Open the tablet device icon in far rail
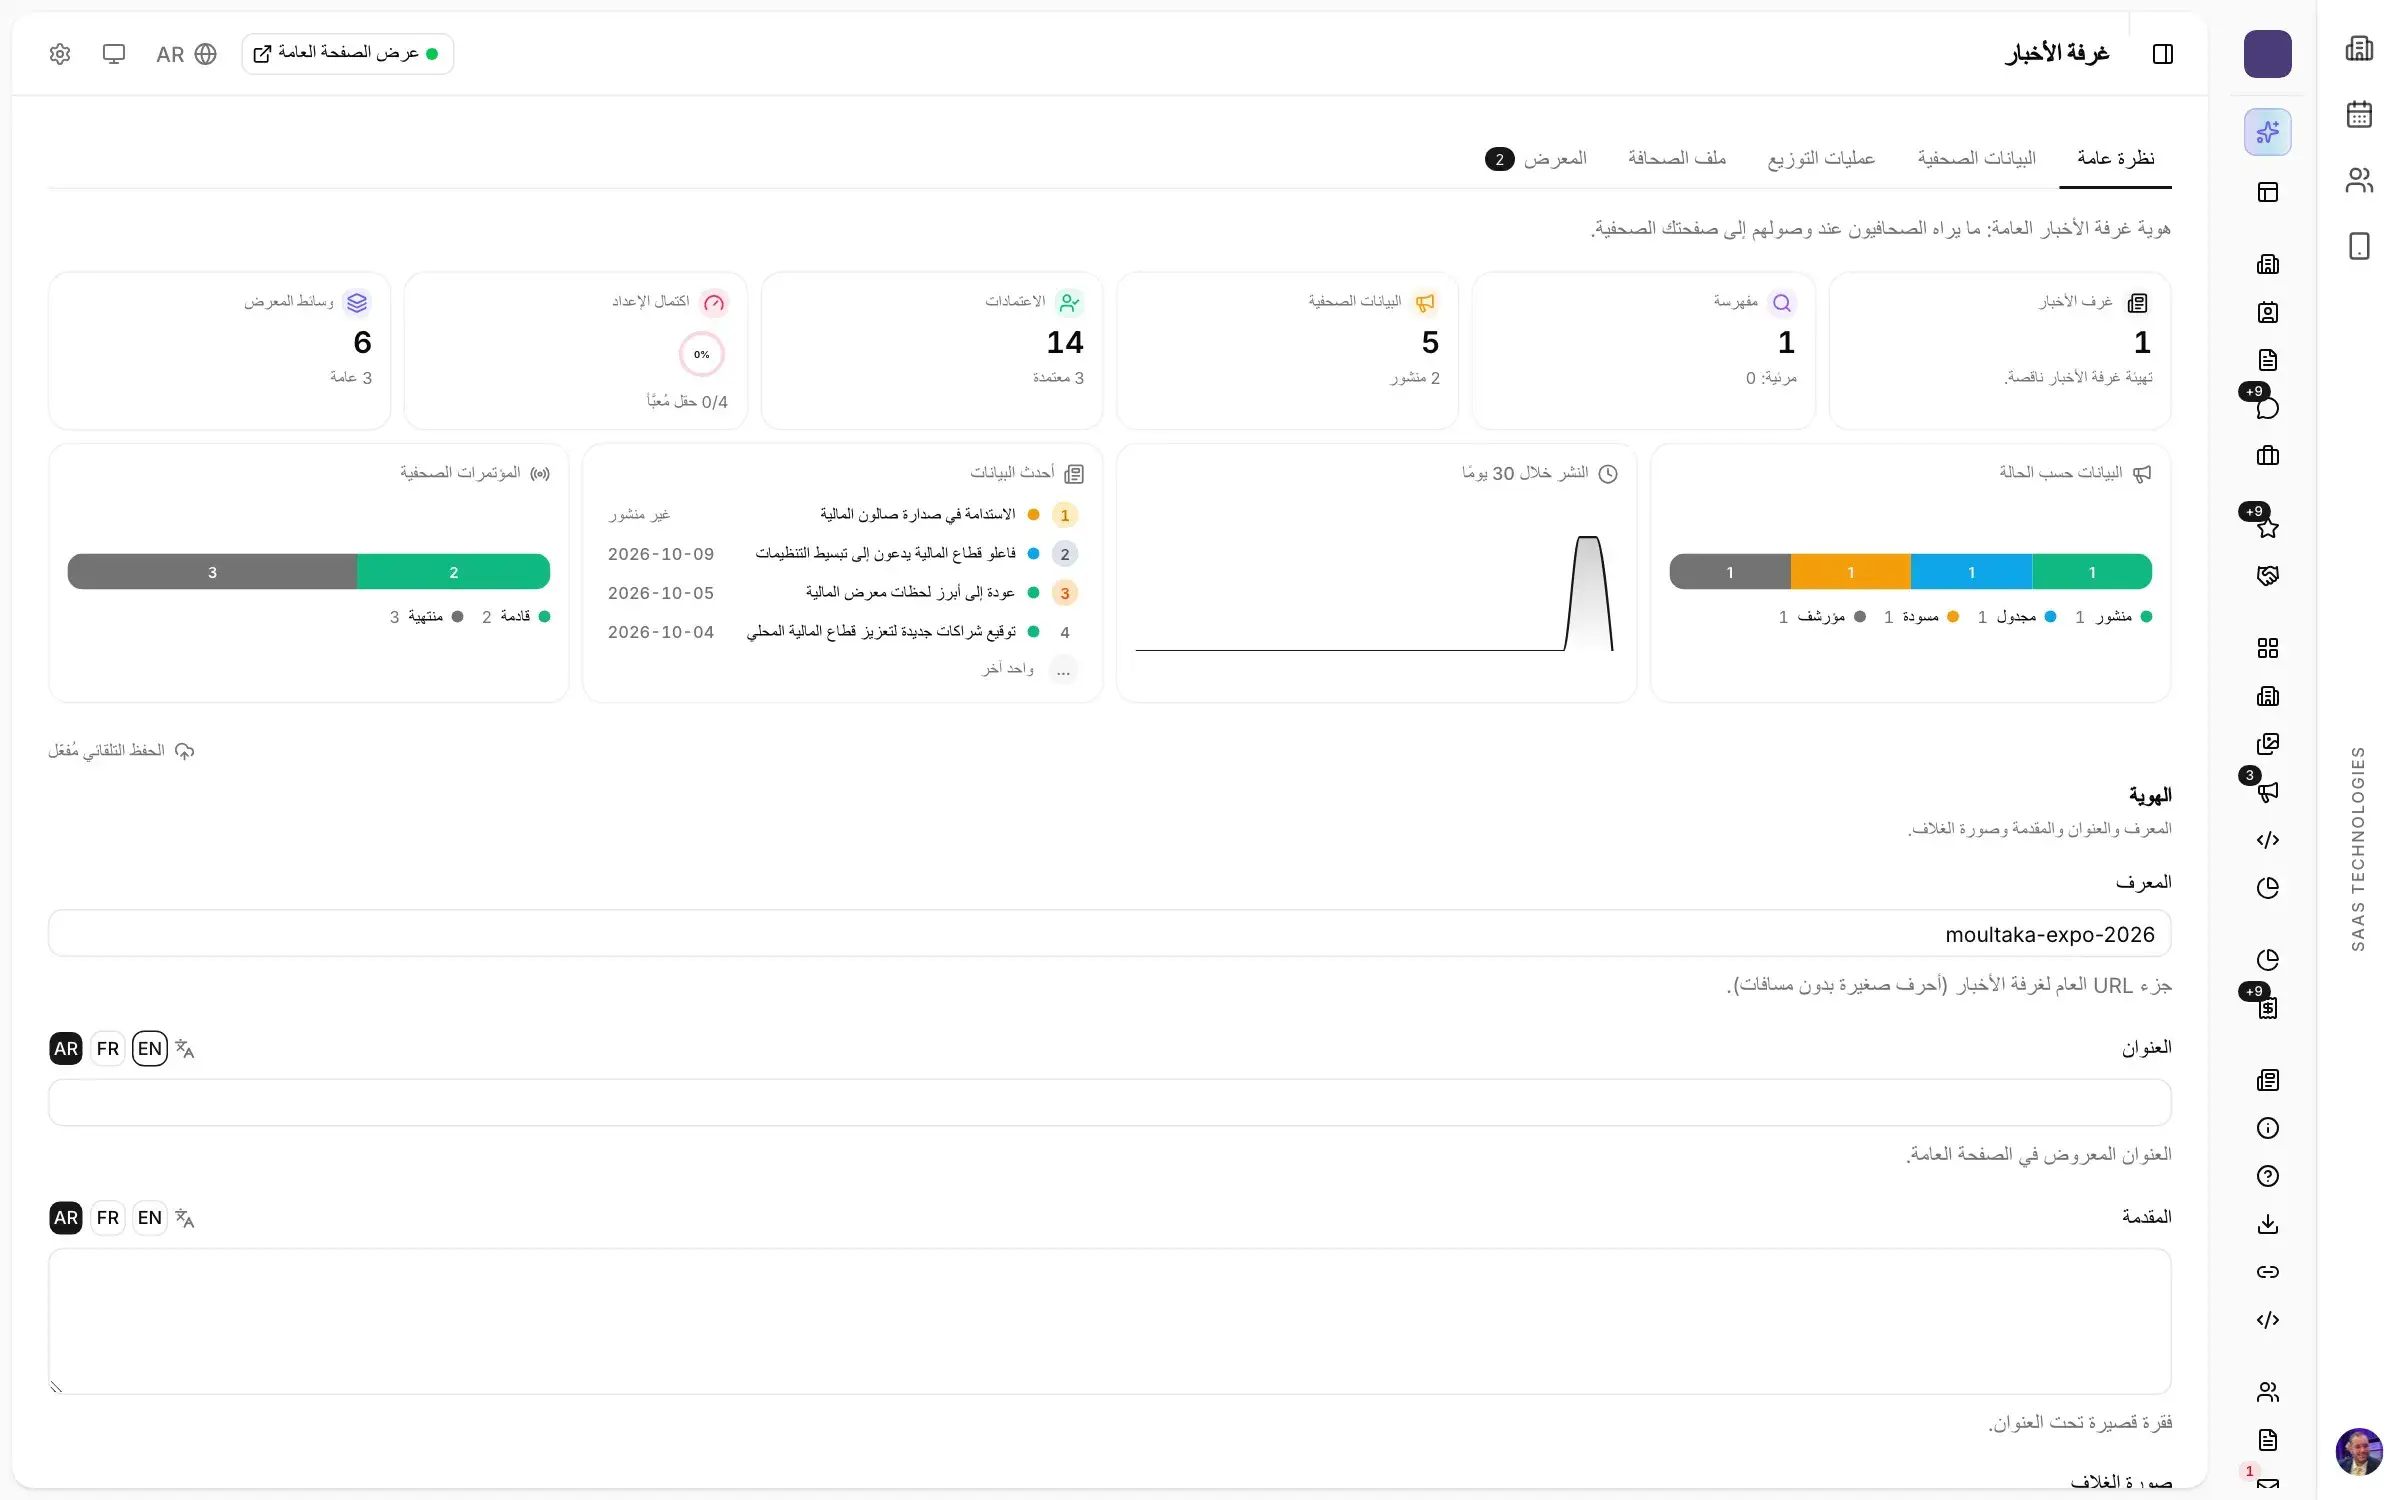The image size is (2400, 1500). (x=2359, y=246)
